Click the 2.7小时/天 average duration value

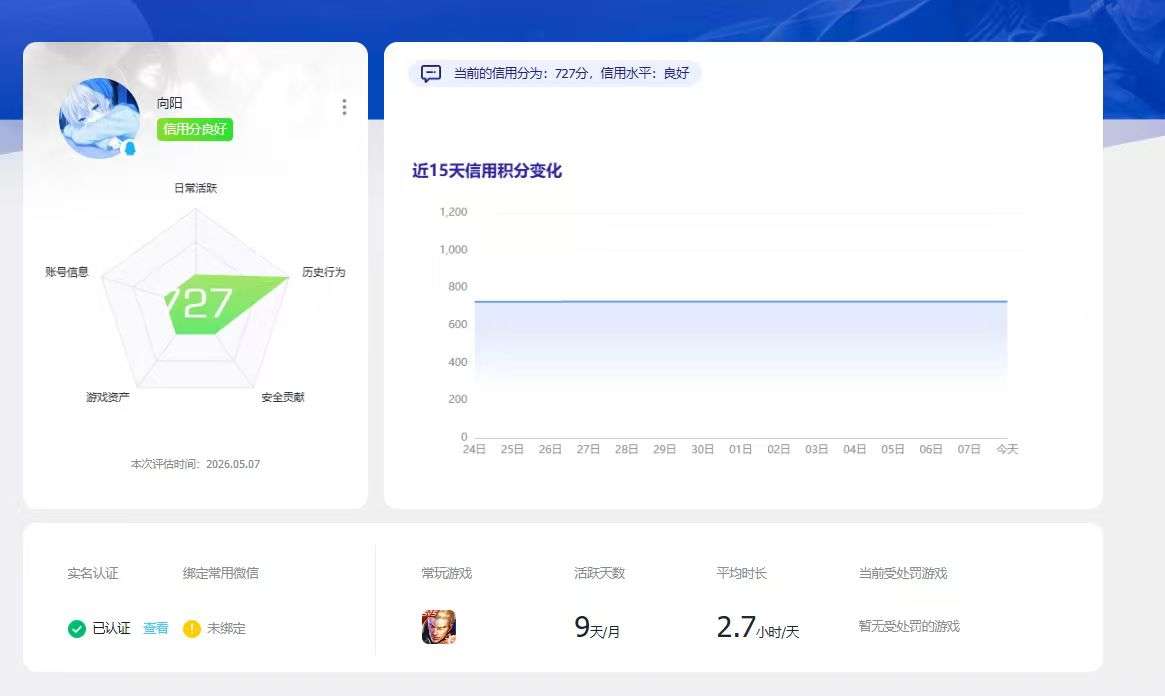[758, 628]
